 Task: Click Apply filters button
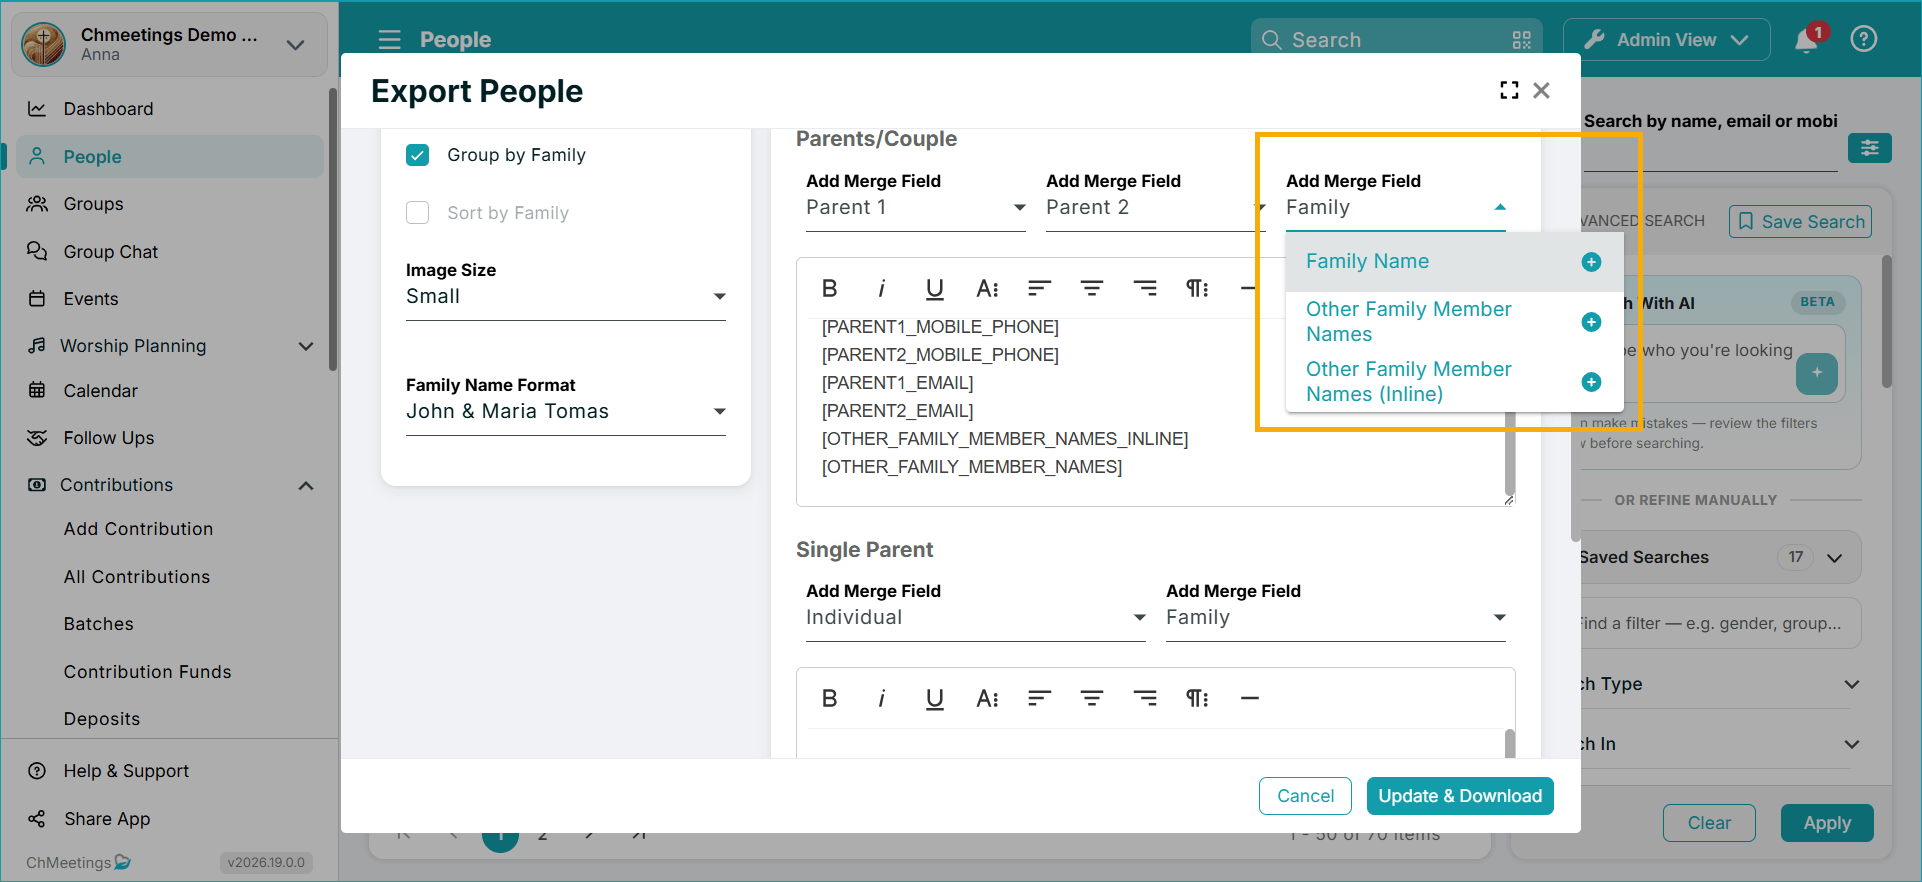click(x=1827, y=823)
